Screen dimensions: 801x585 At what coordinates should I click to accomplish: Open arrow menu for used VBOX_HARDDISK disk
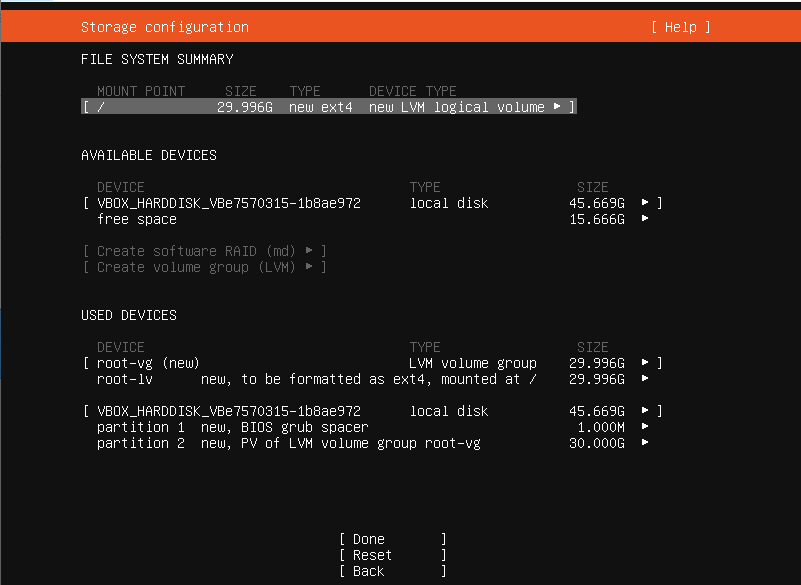click(645, 410)
